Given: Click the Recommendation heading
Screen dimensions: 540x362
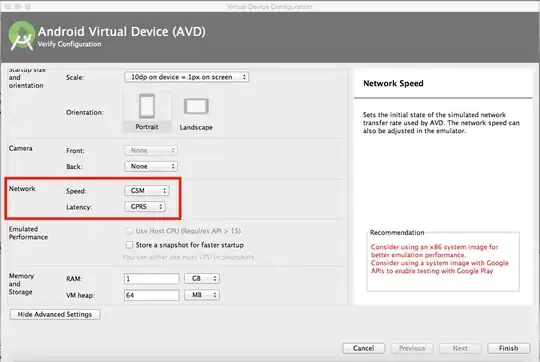Looking at the screenshot, I should click(397, 232).
